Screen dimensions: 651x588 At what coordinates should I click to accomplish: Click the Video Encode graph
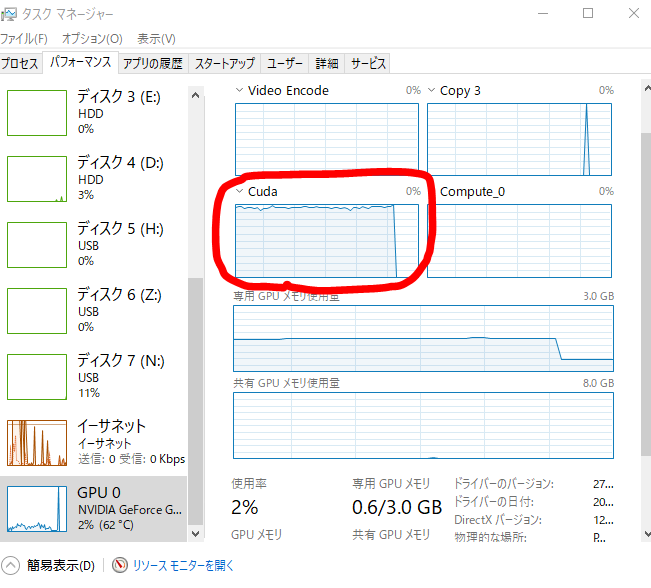pos(327,140)
